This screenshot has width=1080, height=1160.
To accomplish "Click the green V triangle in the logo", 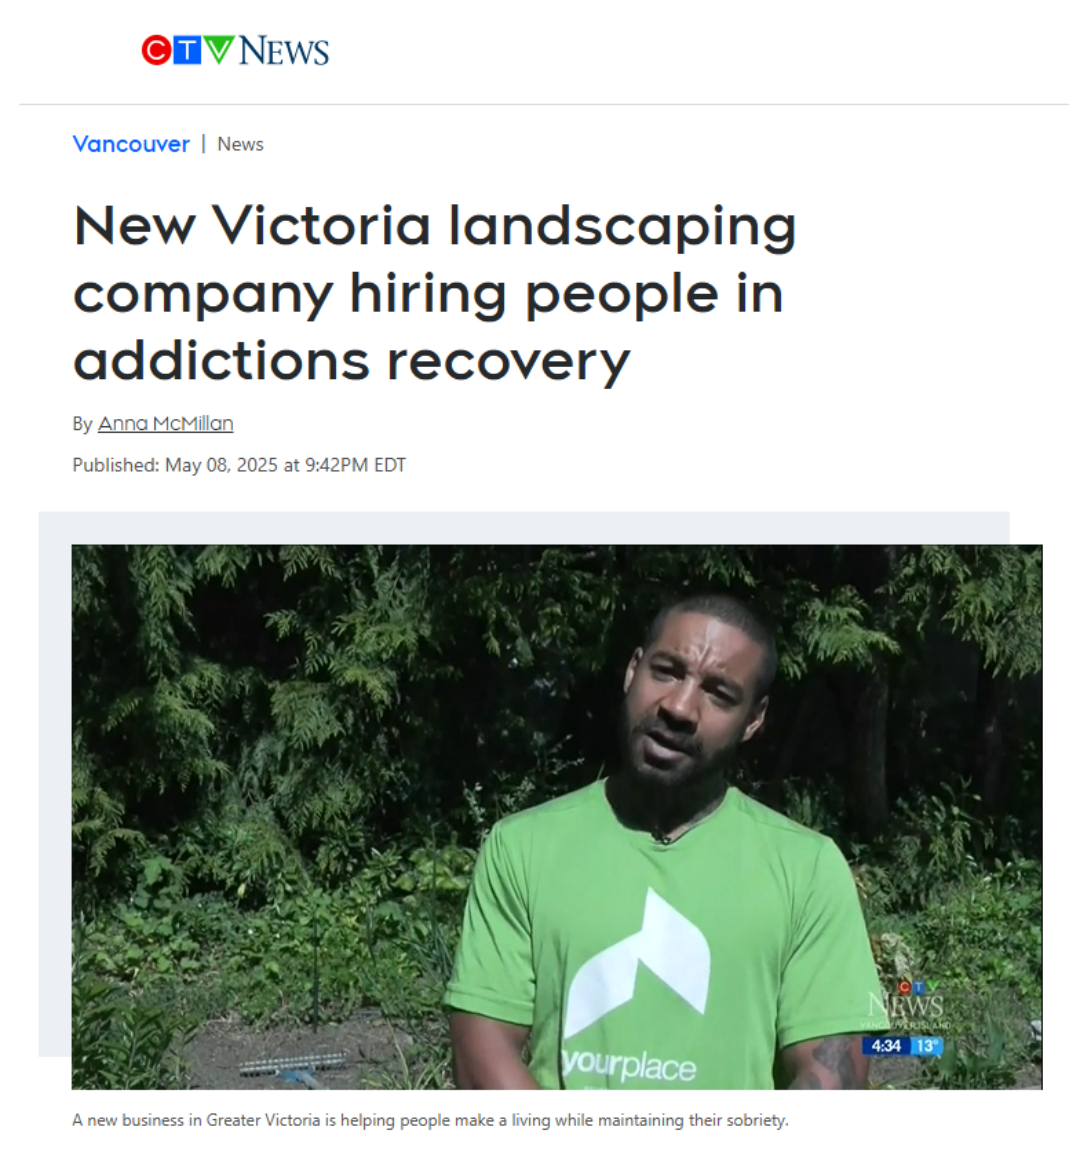I will point(219,49).
